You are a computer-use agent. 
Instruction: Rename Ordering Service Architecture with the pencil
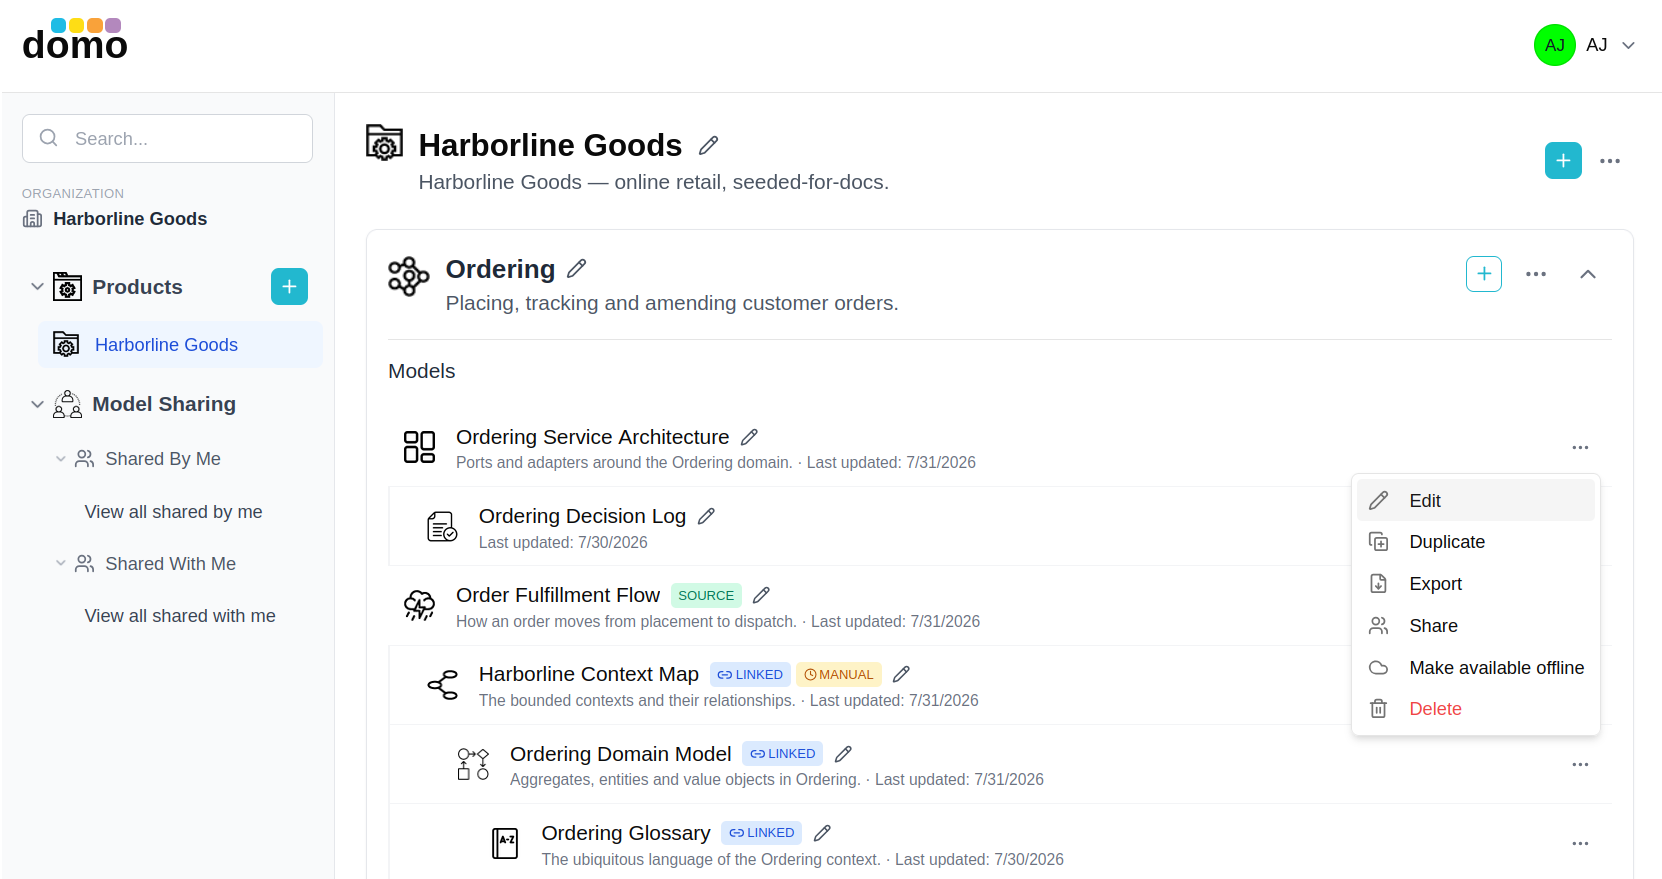(749, 437)
